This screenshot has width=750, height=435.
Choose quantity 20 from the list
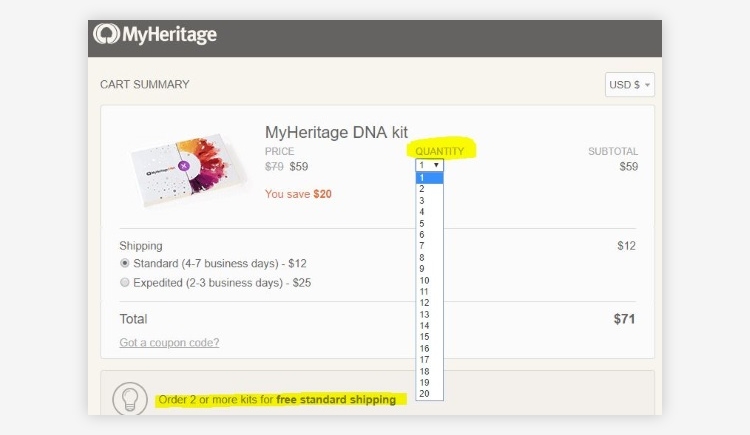429,394
